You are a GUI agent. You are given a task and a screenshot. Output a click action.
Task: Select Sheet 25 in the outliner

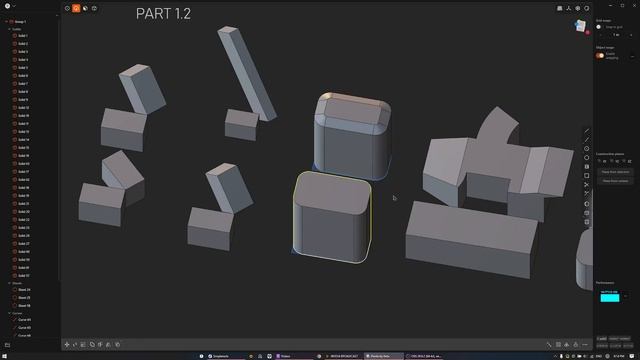pos(24,298)
